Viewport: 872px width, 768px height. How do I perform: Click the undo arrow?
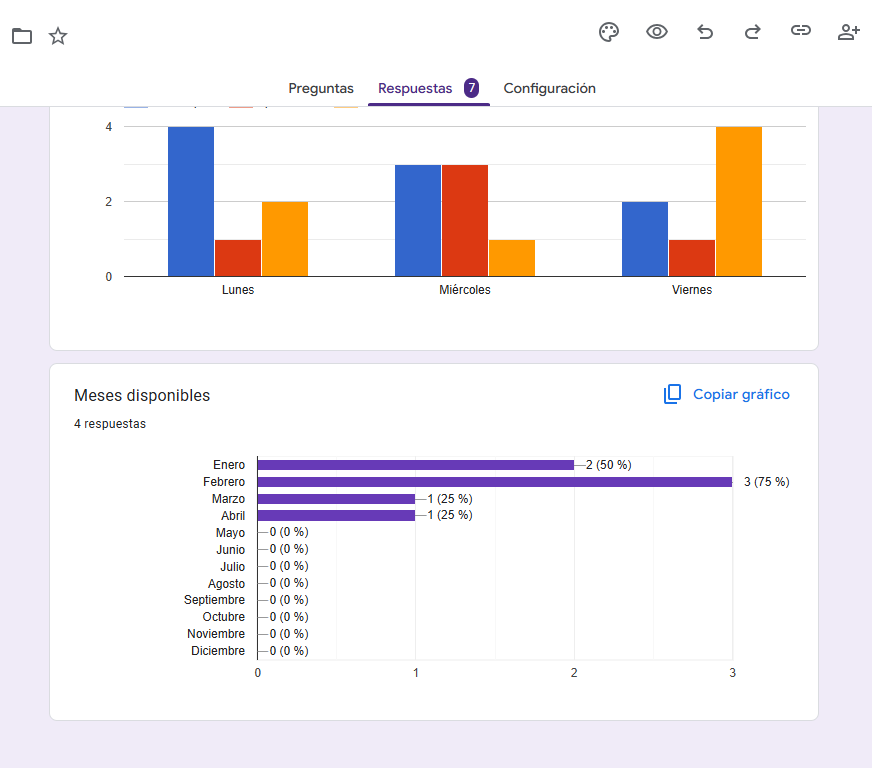(x=705, y=32)
